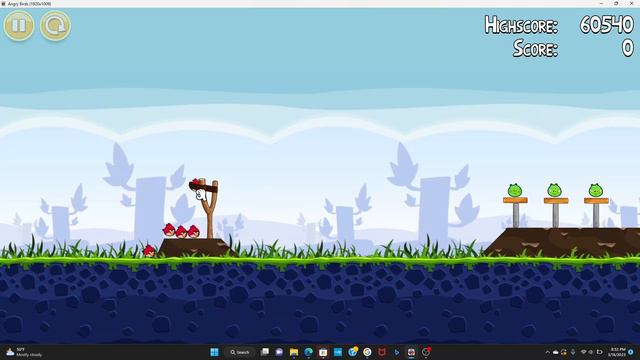
Task: Open the Windows Start menu
Action: (x=214, y=352)
